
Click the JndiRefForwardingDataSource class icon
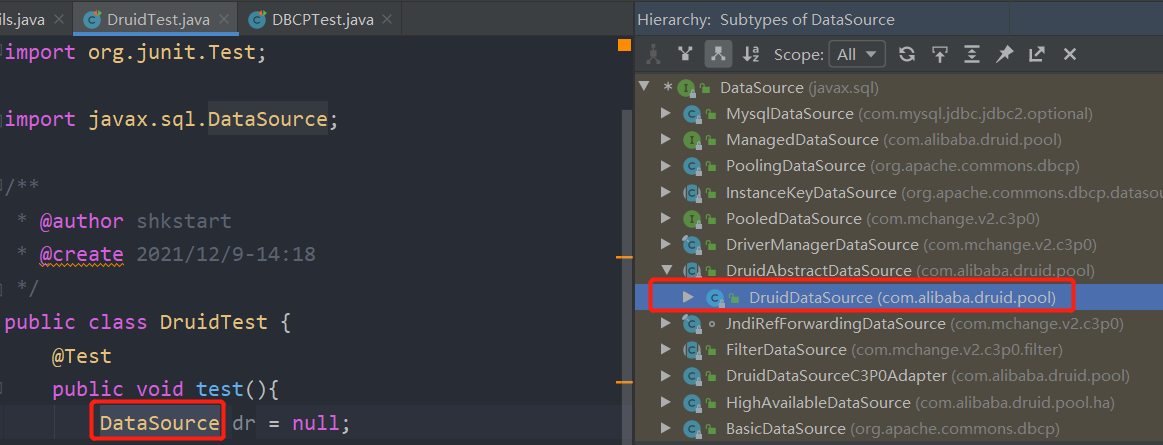692,323
